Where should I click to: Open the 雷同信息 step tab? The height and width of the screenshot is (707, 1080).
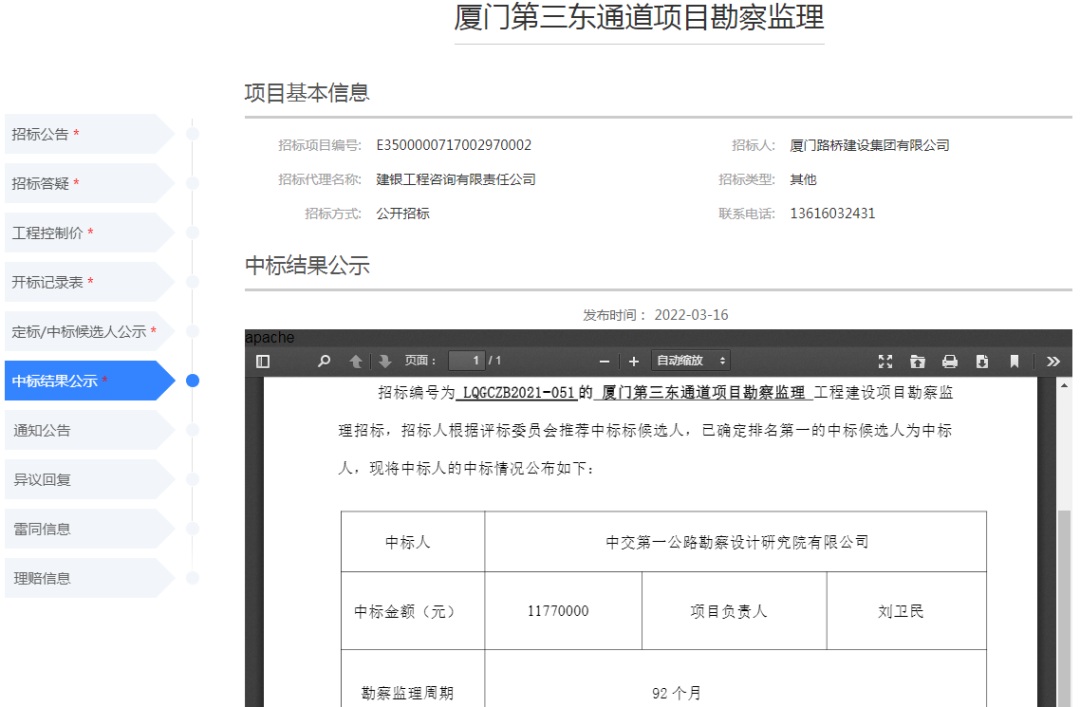pos(90,529)
